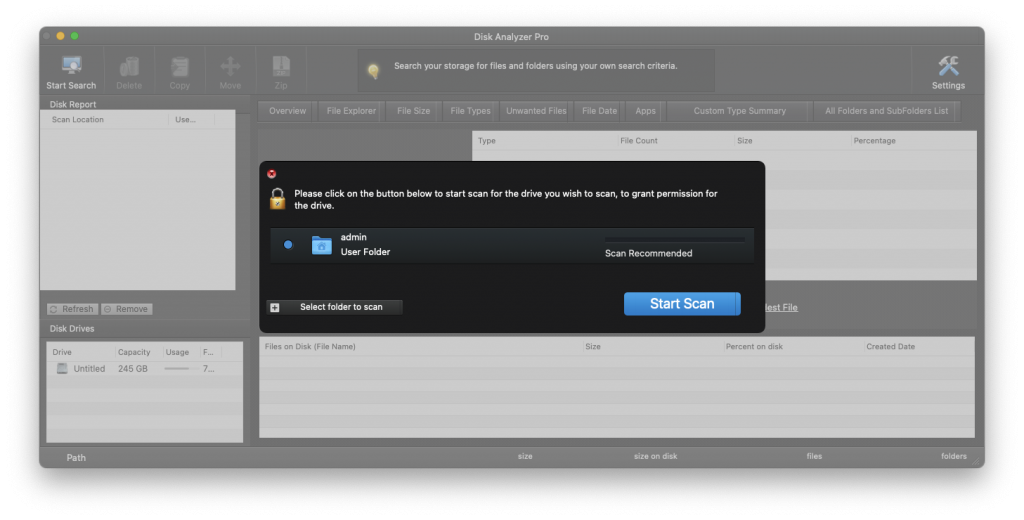Close the scan dialog with red X

(272, 174)
